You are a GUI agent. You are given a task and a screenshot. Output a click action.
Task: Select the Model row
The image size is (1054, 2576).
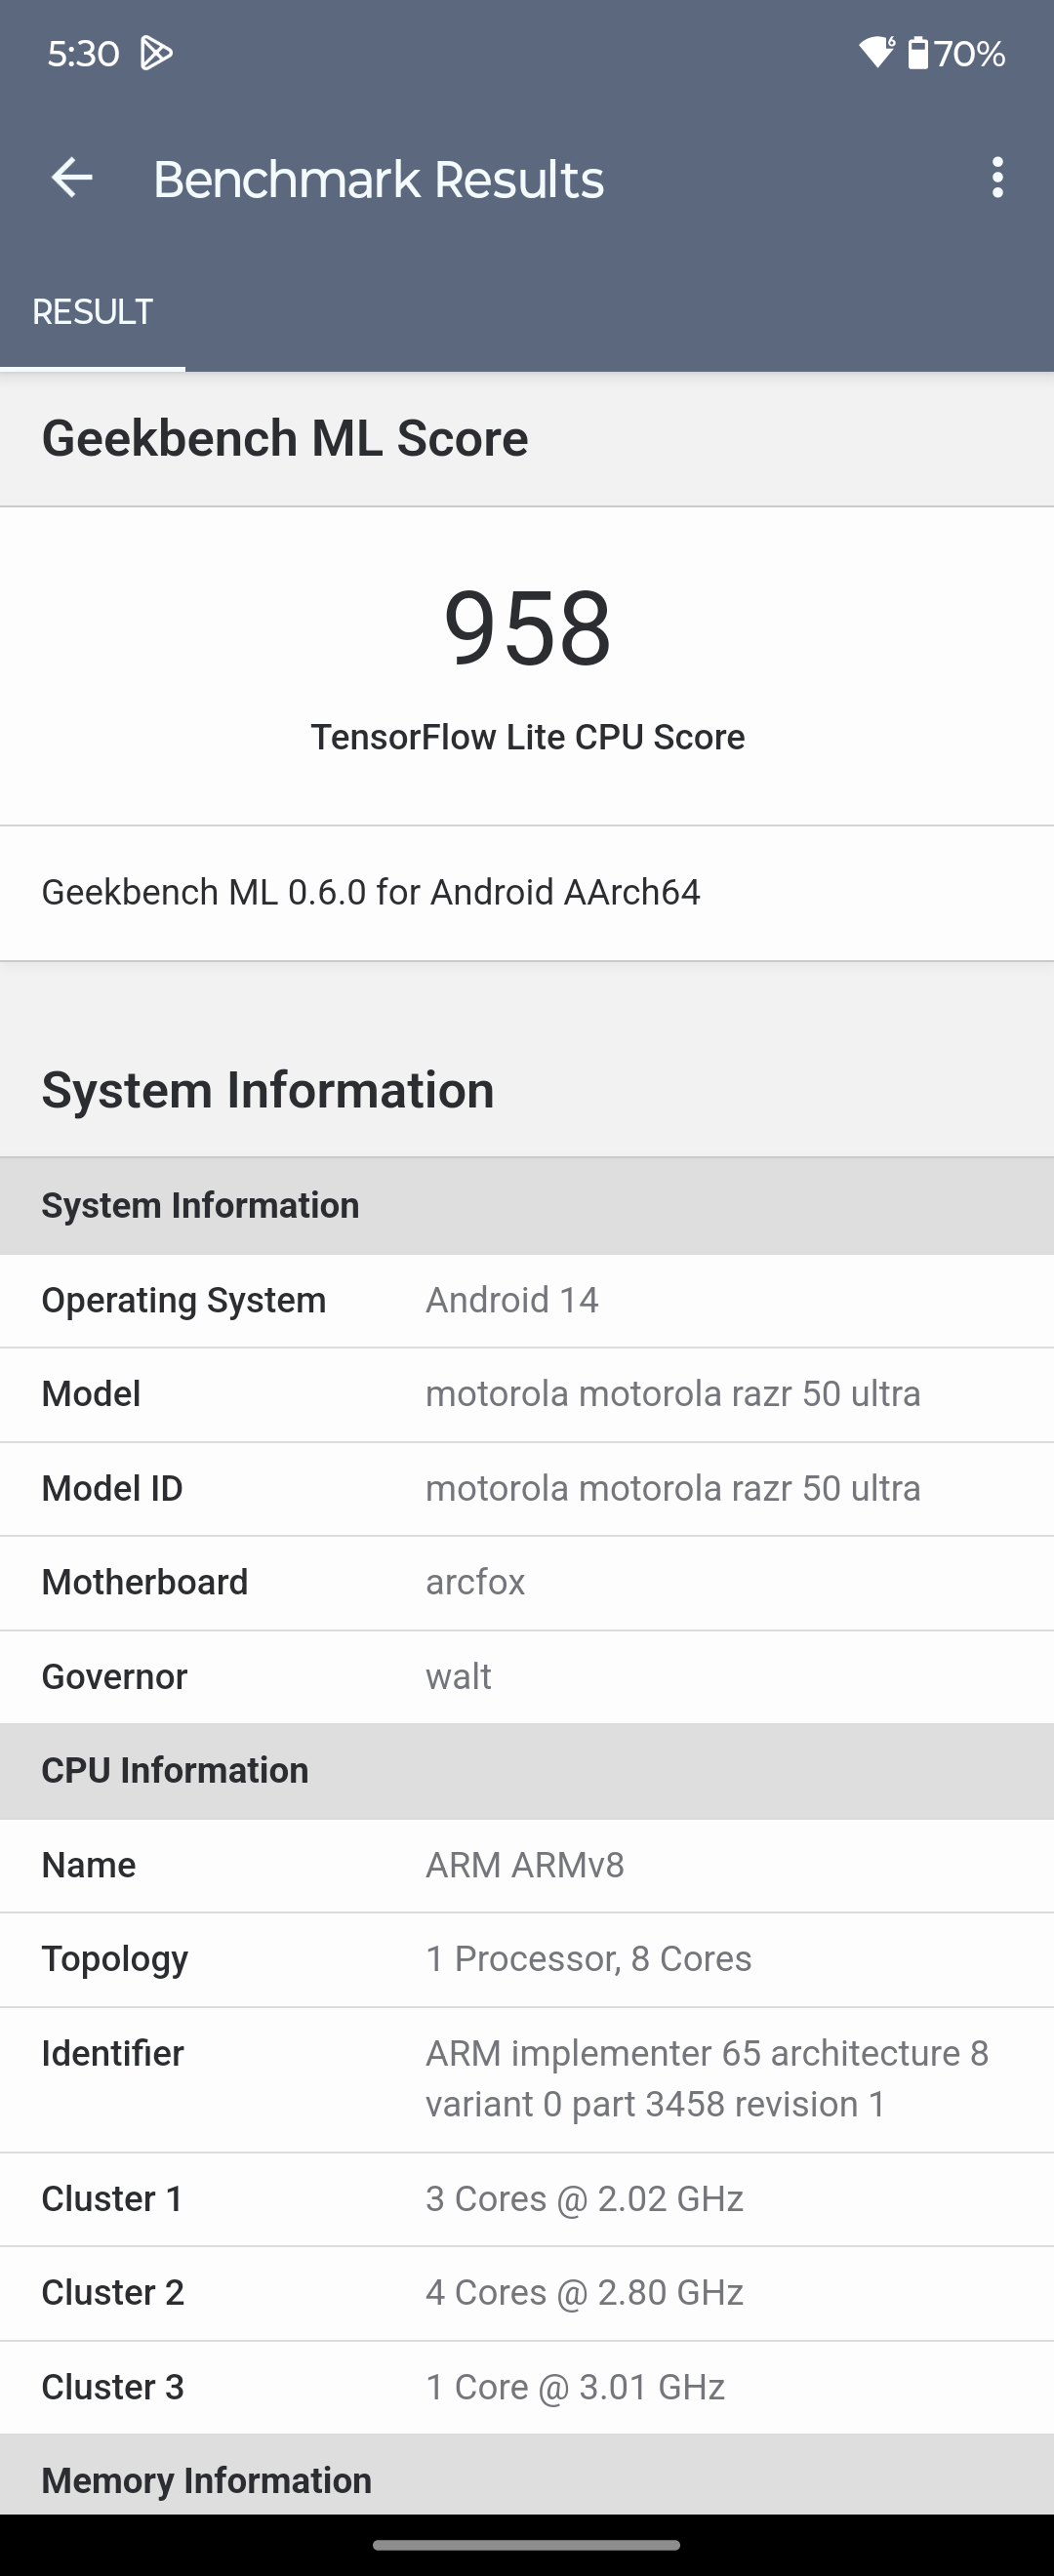click(527, 1394)
